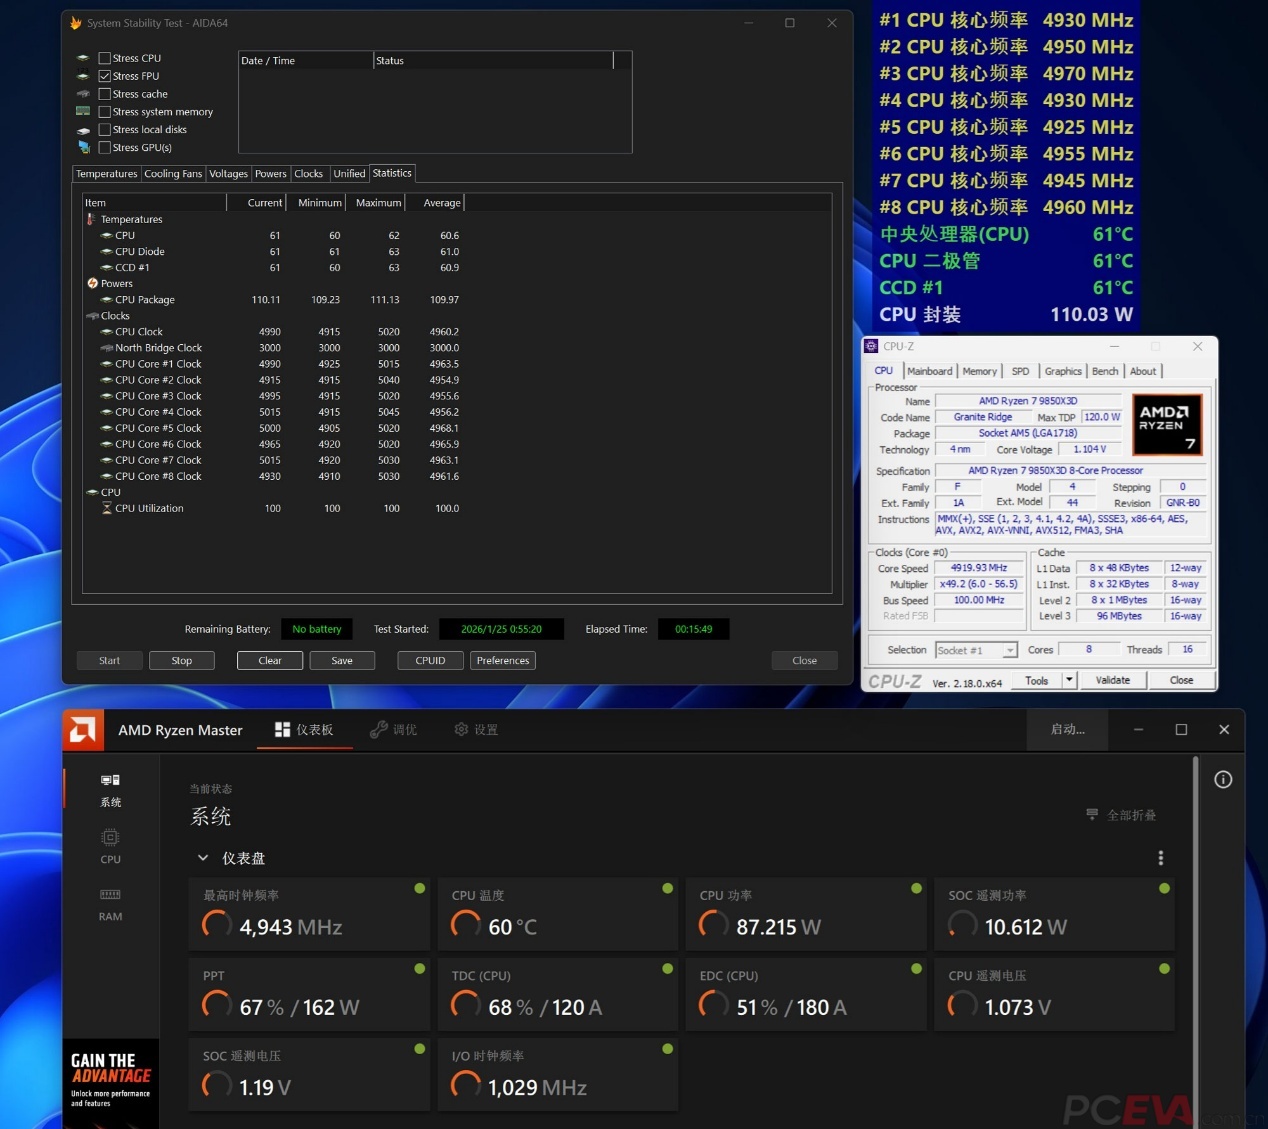Open the Memory tab in CPU-Z
The width and height of the screenshot is (1268, 1129).
click(x=979, y=371)
